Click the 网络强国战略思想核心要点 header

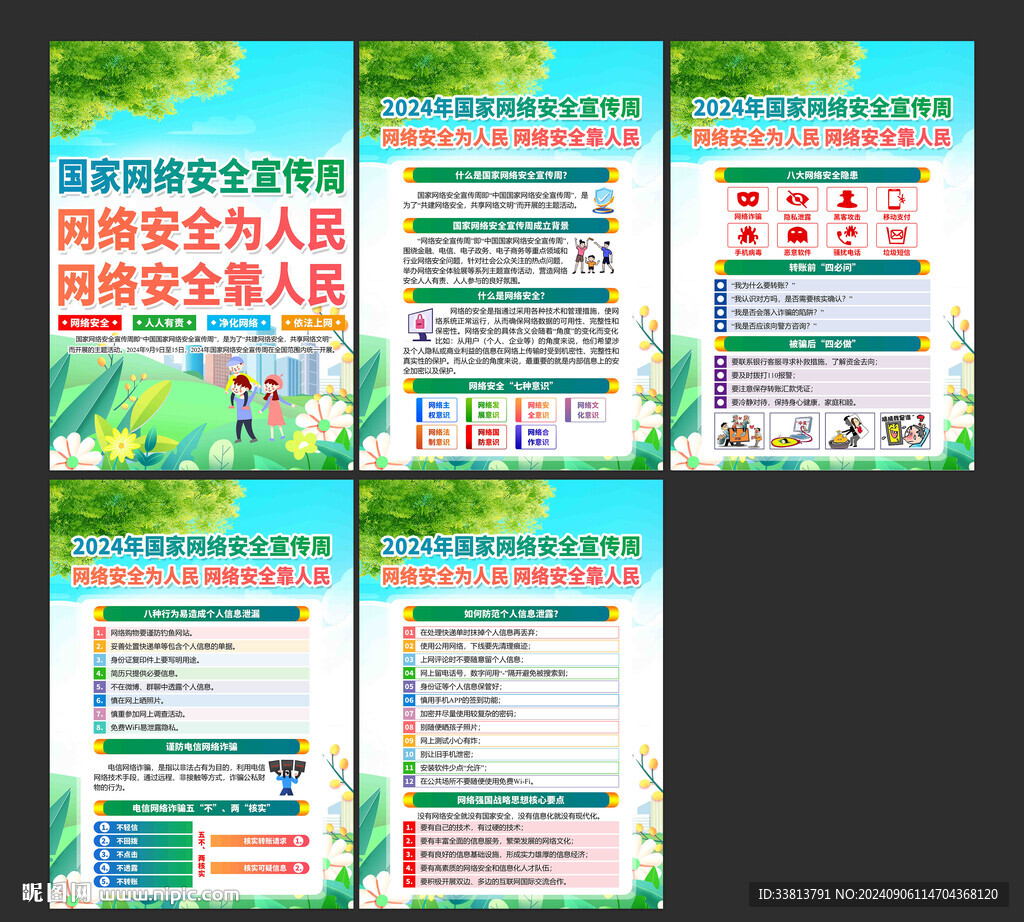click(x=511, y=800)
